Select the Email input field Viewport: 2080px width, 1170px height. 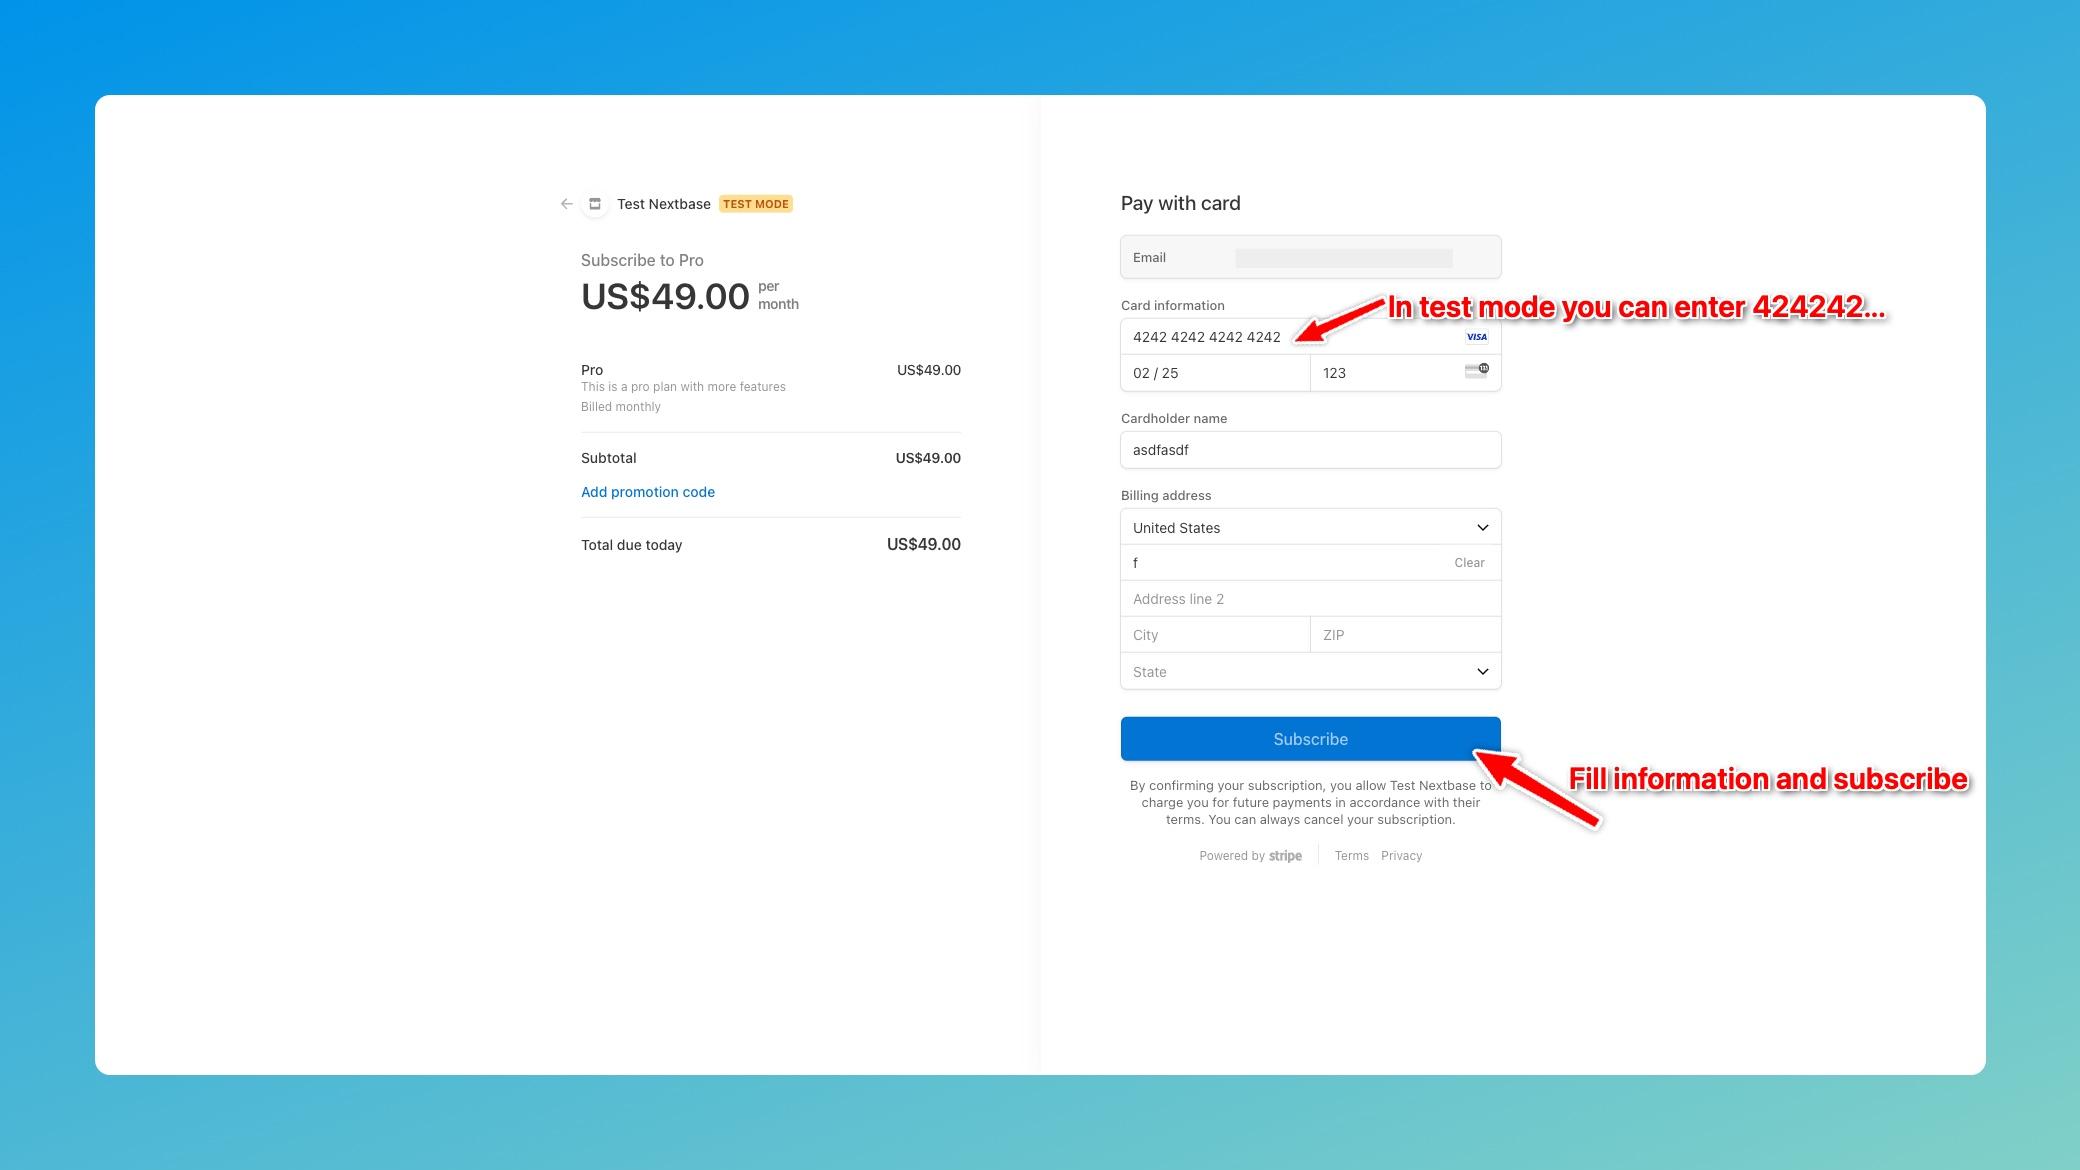tap(1310, 256)
